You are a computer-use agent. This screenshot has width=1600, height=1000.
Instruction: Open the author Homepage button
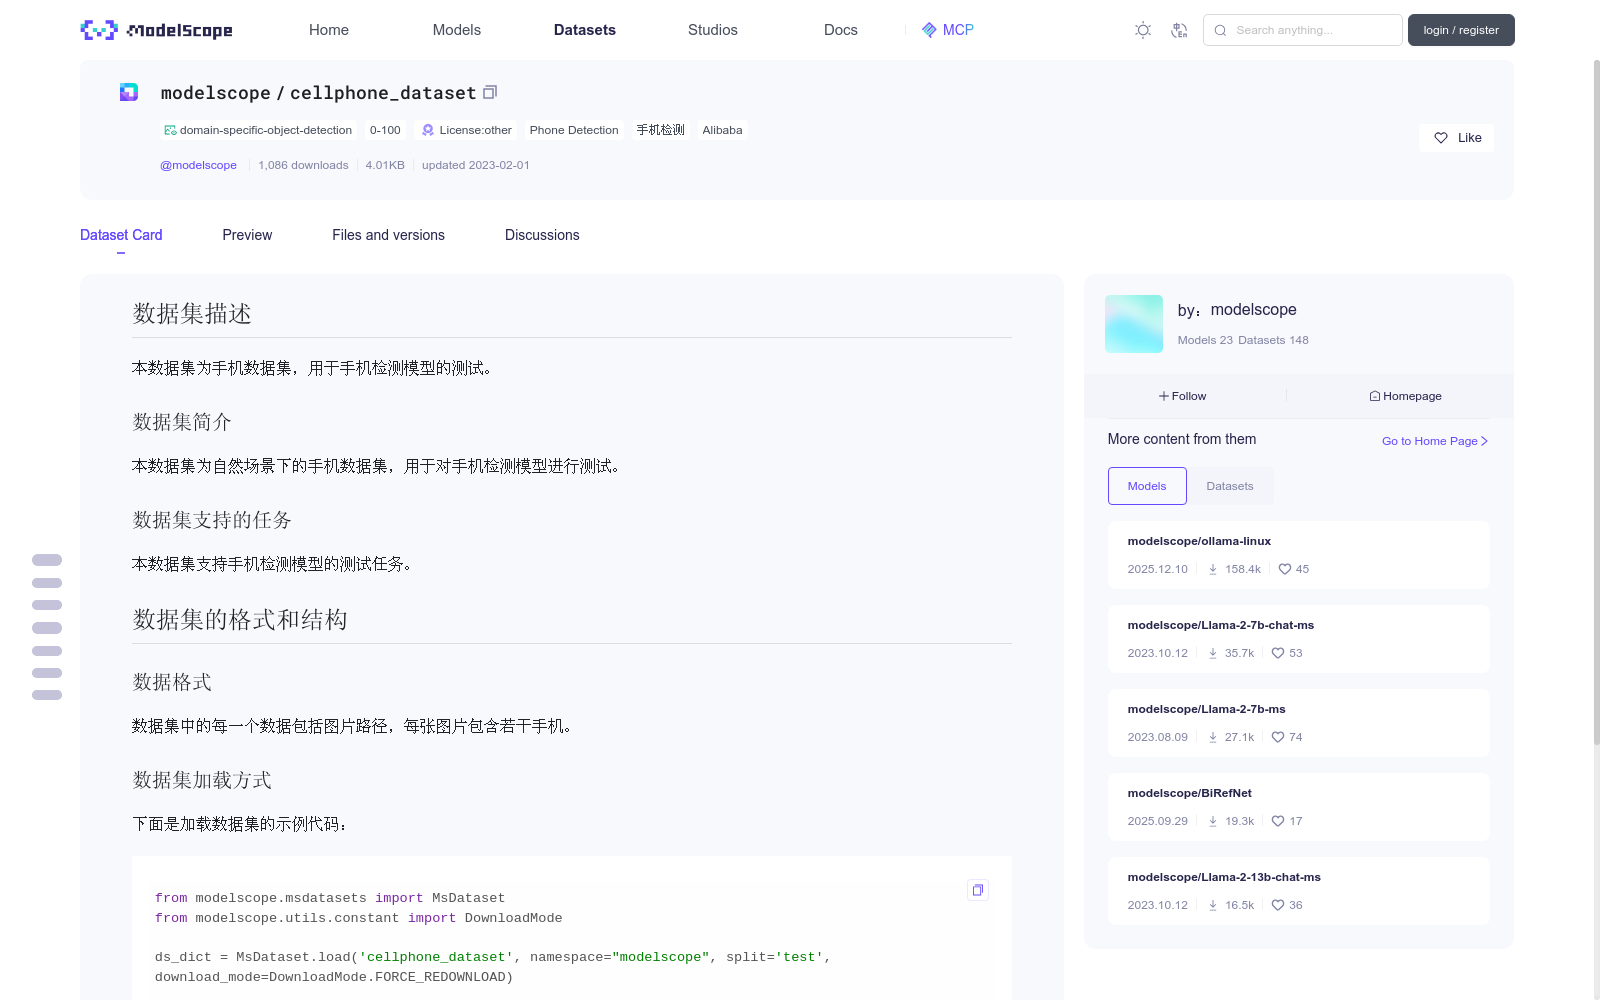point(1406,396)
